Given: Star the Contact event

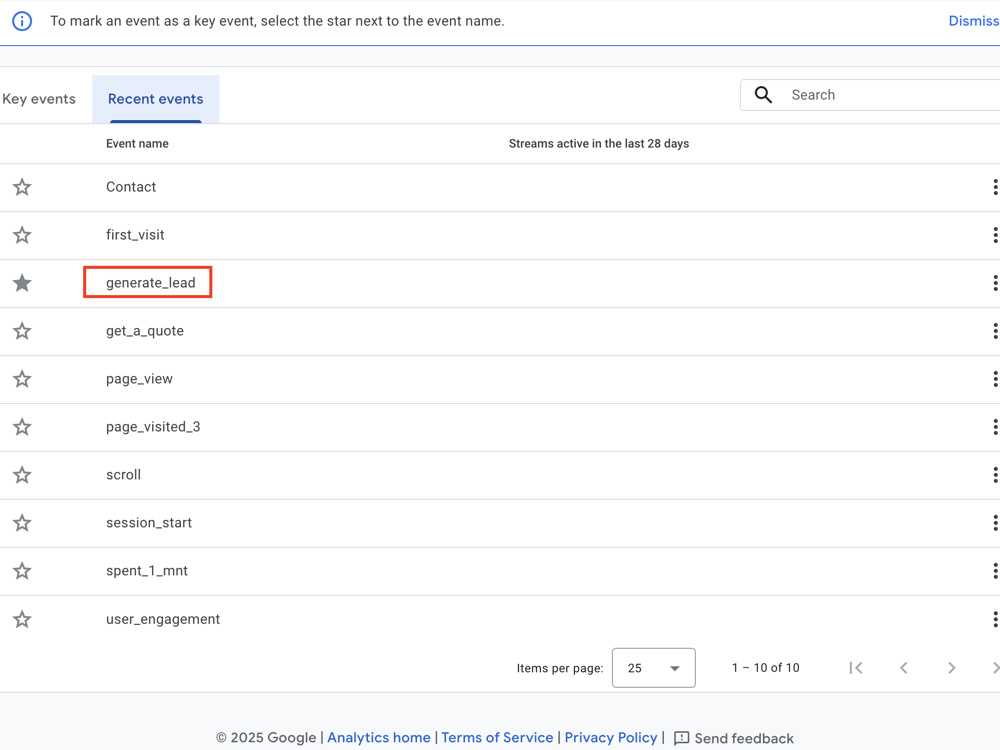Looking at the screenshot, I should 22,187.
